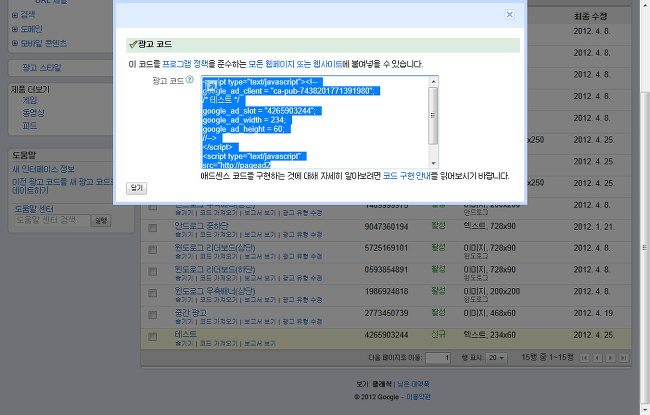Image resolution: width=650 pixels, height=415 pixels.
Task: Expand the 모바일 콘텐츠 tree item
Action: coord(15,43)
